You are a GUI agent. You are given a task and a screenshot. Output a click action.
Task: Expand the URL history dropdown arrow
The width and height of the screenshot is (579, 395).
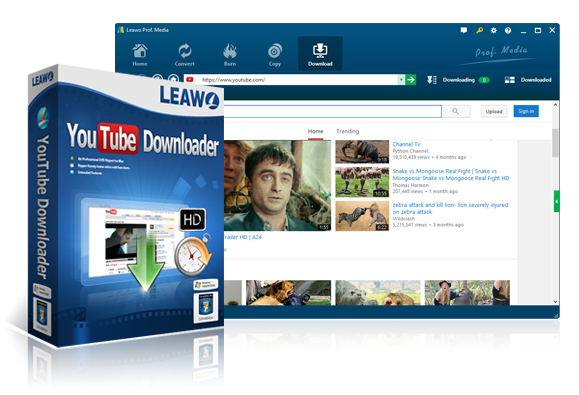(401, 80)
